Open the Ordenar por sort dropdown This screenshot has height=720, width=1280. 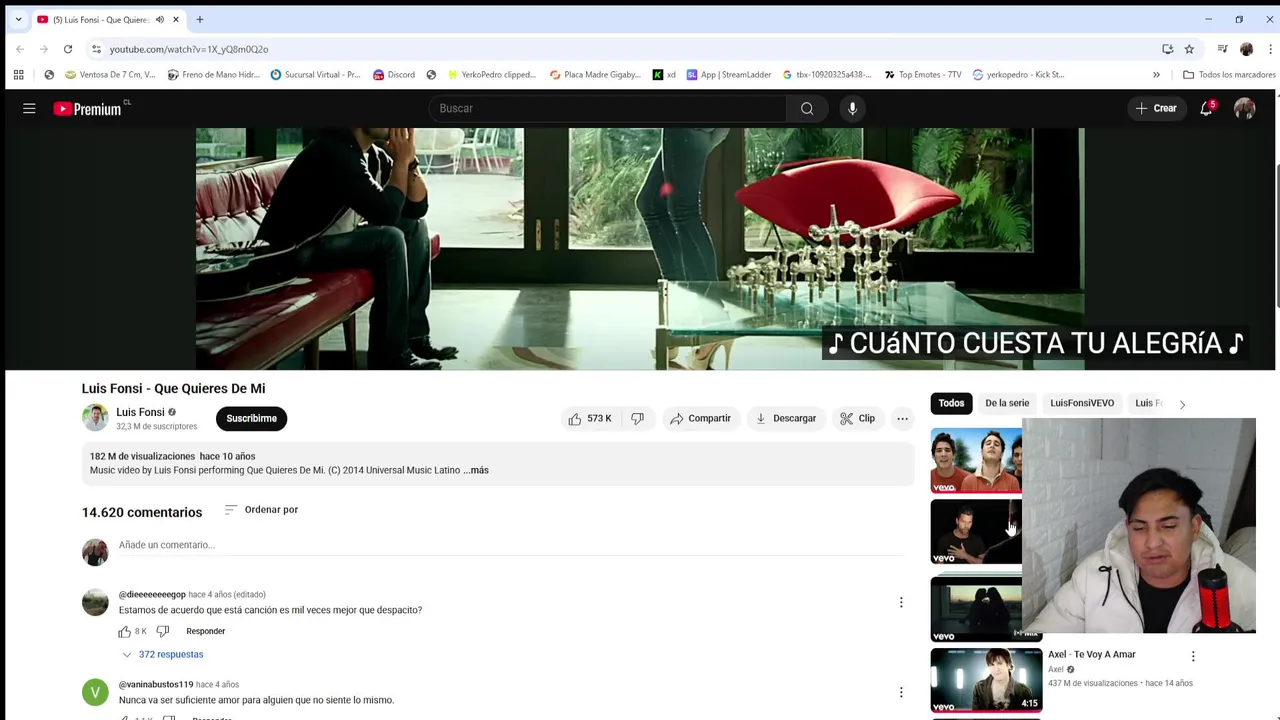(261, 509)
